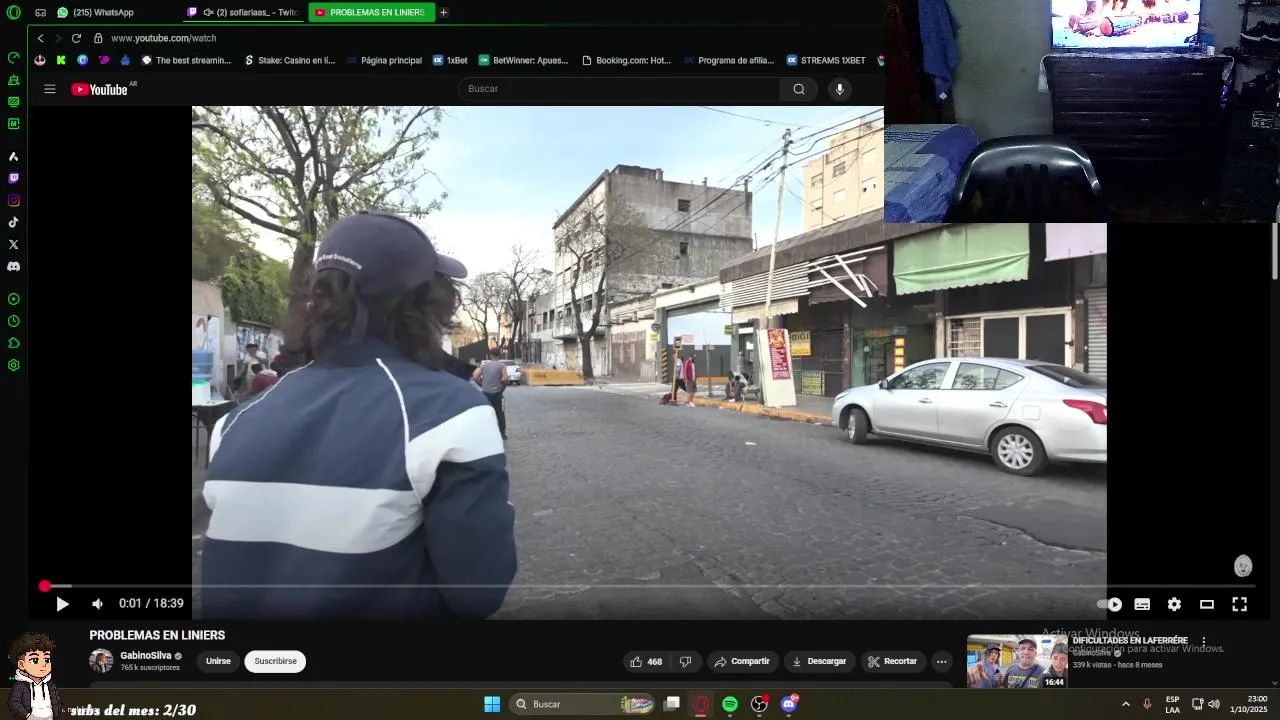This screenshot has height=720, width=1280.
Task: Mute the video volume
Action: 97,604
